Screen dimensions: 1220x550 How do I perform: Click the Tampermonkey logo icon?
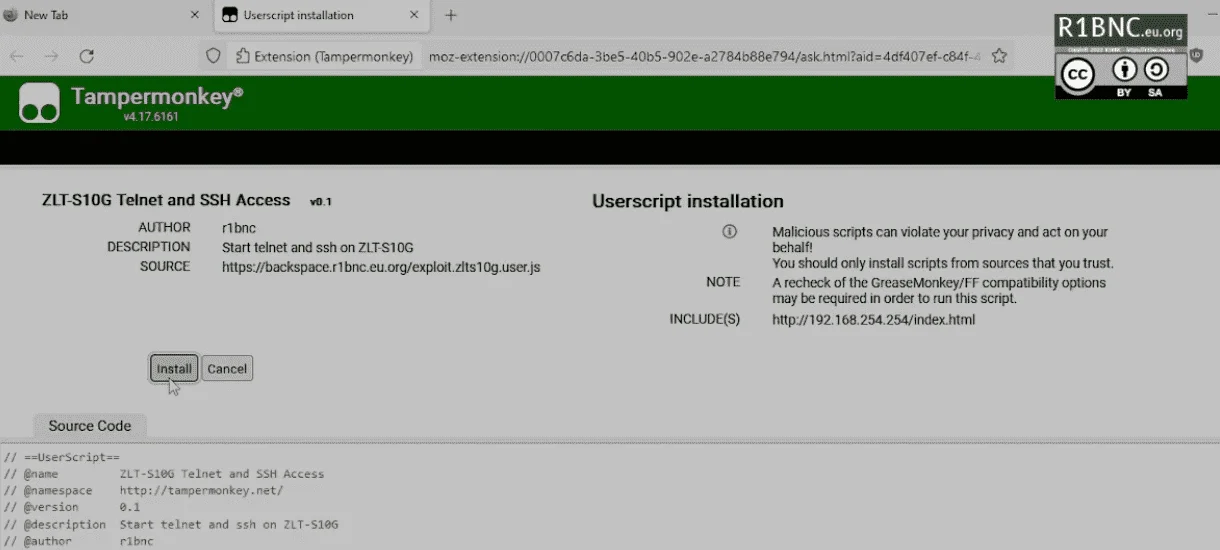[x=40, y=103]
